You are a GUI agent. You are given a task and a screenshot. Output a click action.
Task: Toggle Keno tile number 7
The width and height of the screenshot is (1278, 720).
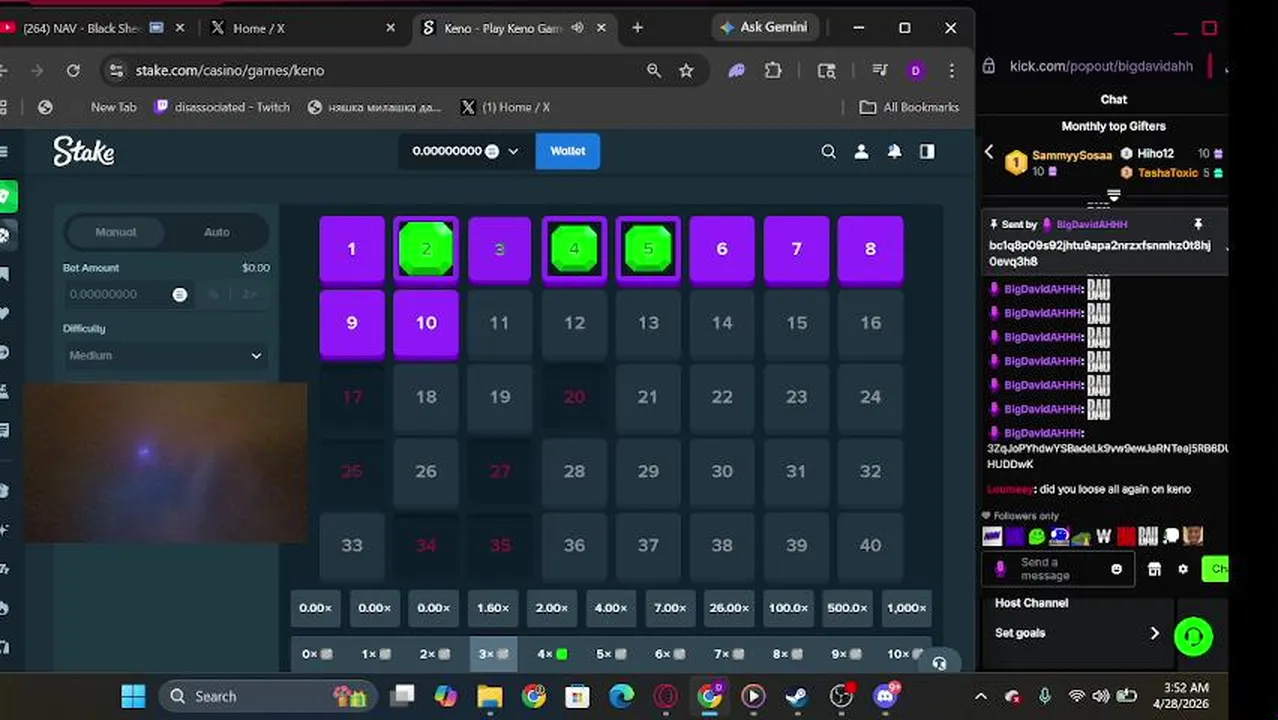pos(796,249)
